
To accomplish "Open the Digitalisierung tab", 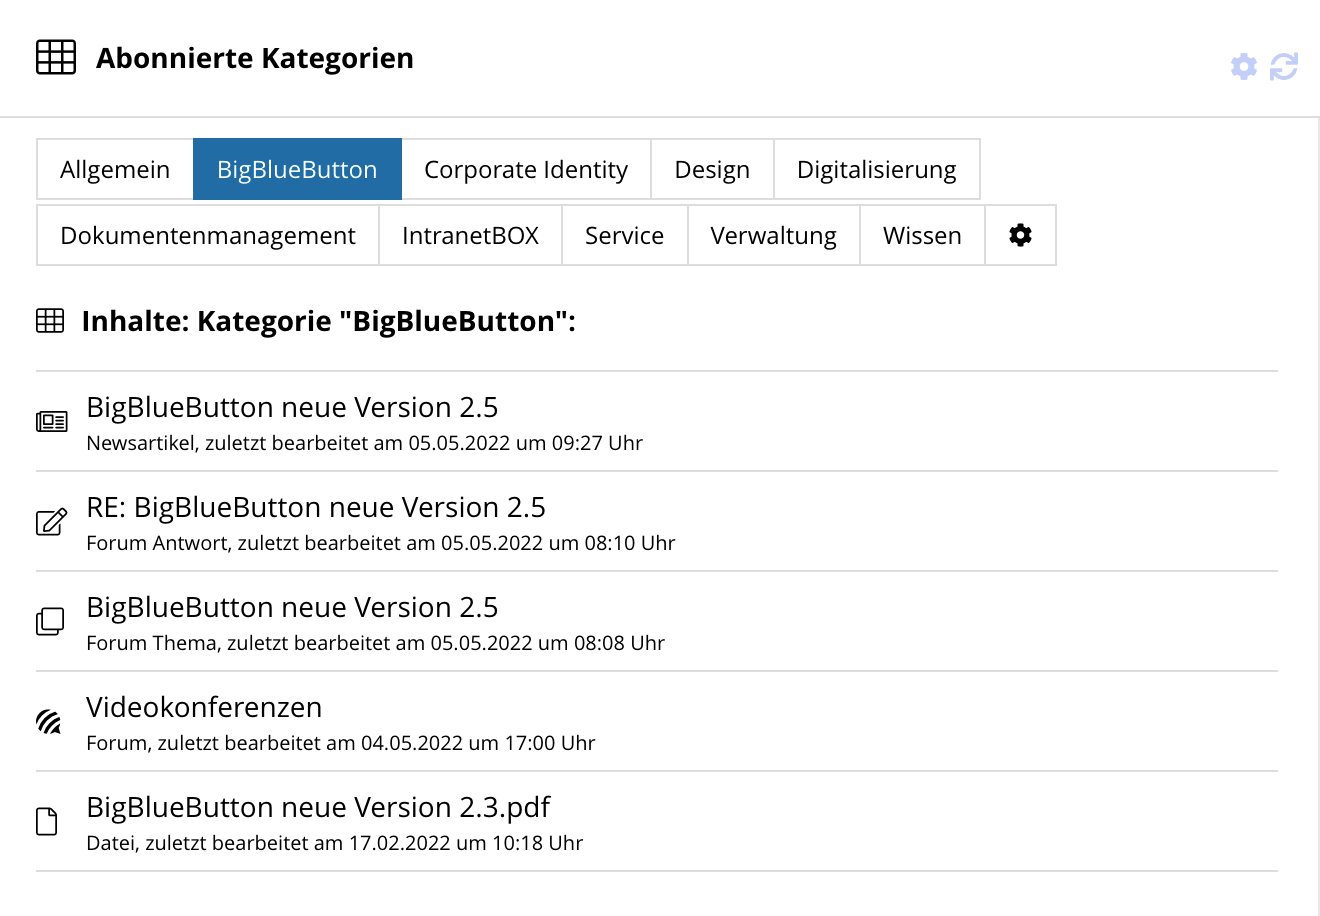I will 877,169.
